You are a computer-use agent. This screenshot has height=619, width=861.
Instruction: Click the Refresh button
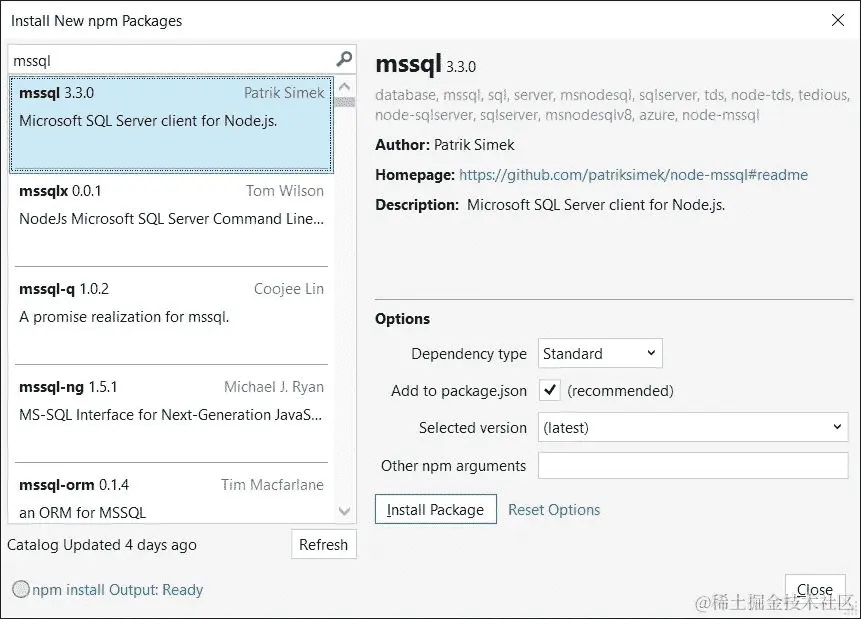pyautogui.click(x=323, y=544)
